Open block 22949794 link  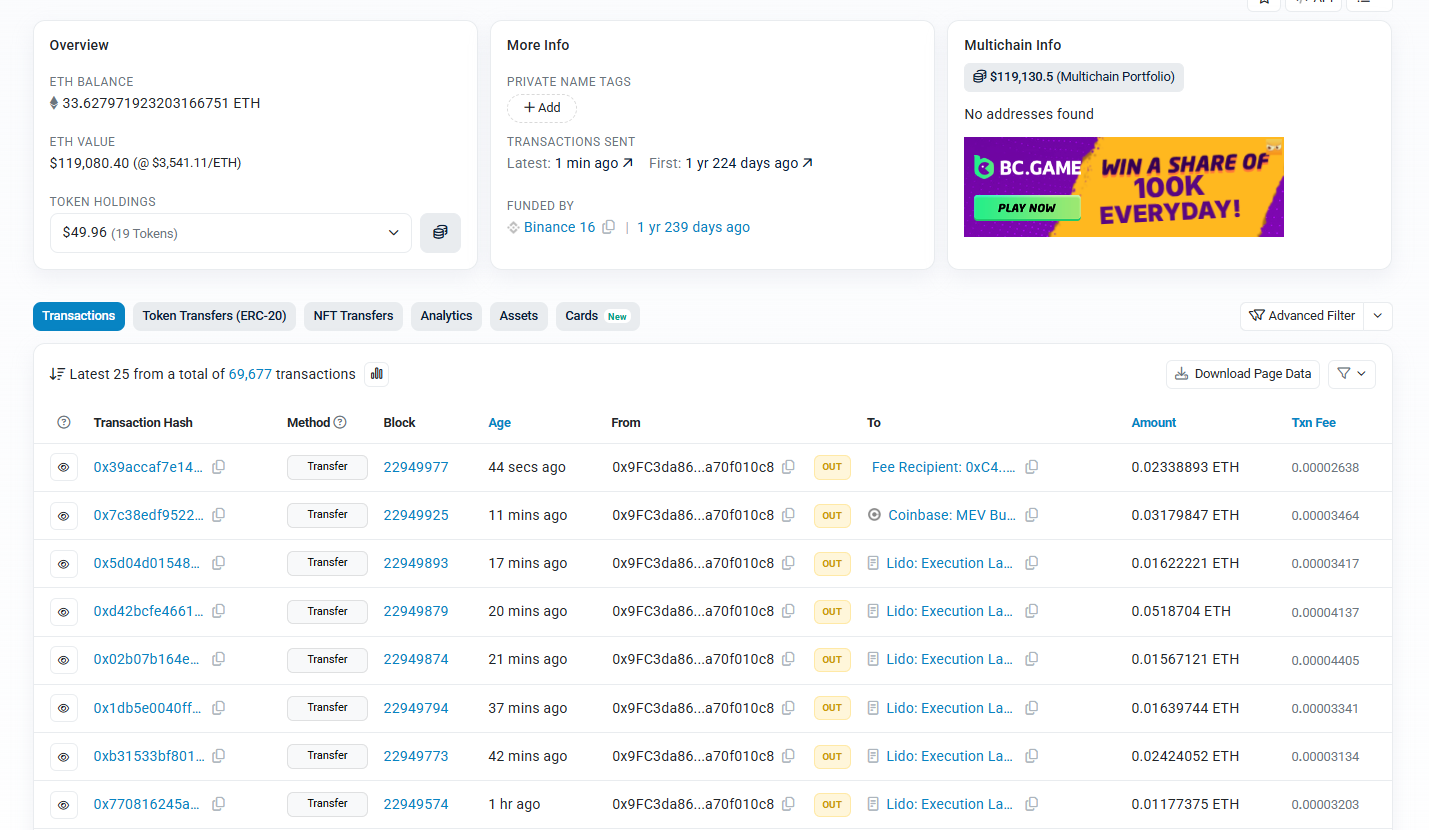tap(416, 708)
